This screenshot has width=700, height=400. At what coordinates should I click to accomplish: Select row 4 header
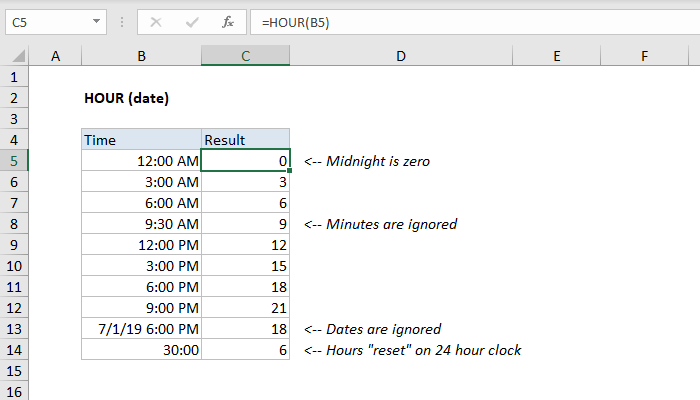[x=14, y=140]
